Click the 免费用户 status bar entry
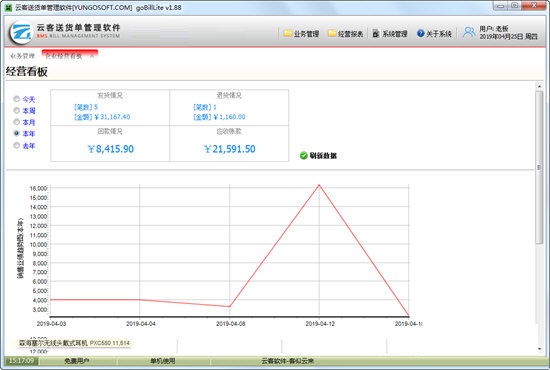 (x=76, y=361)
